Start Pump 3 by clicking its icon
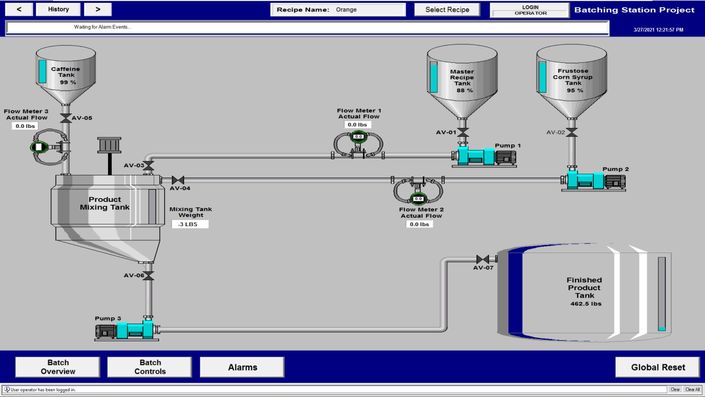705x397 pixels. 127,330
